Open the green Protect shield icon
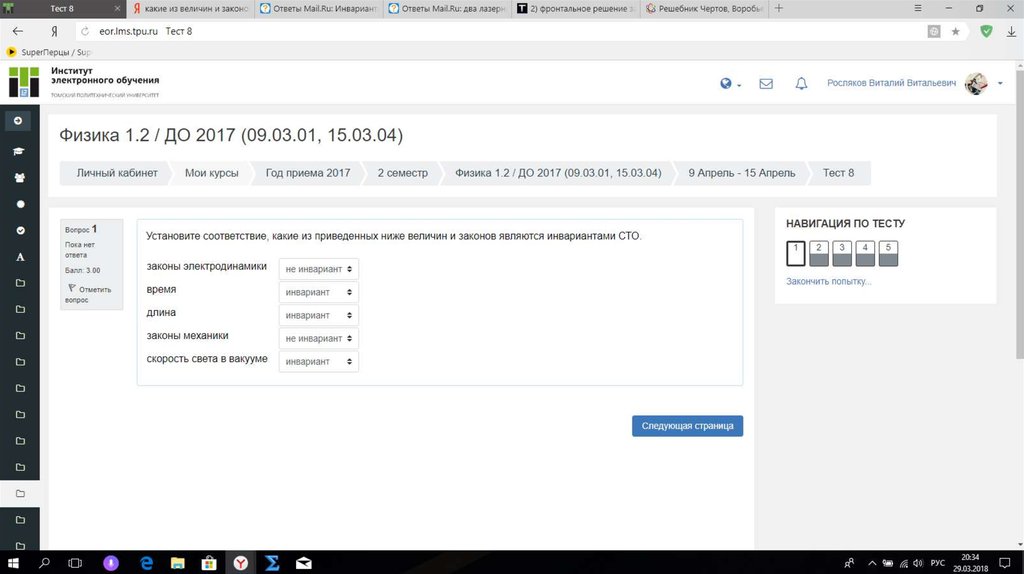This screenshot has height=574, width=1024. (x=986, y=31)
